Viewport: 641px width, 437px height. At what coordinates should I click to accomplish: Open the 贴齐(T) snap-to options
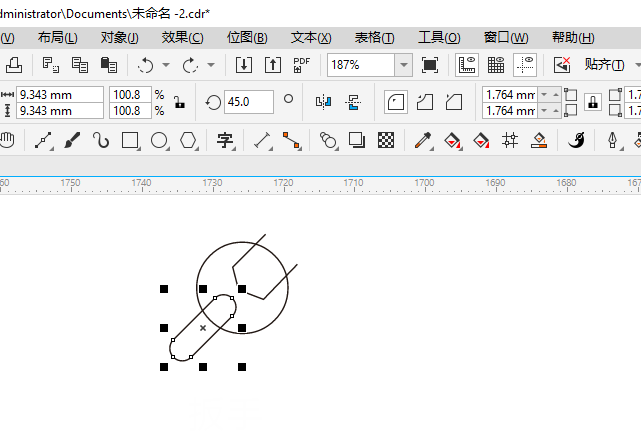point(604,65)
